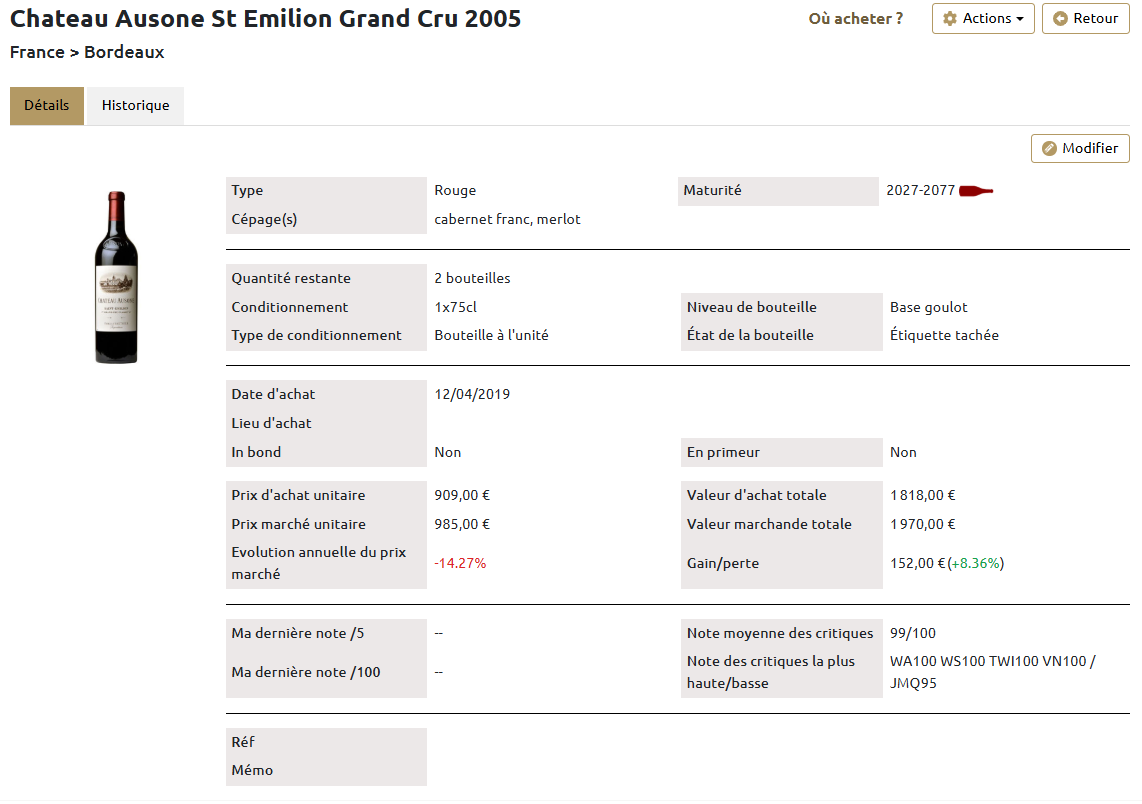Click the Chateau Ausone bottle thumbnail
This screenshot has height=804, width=1142.
(117, 277)
